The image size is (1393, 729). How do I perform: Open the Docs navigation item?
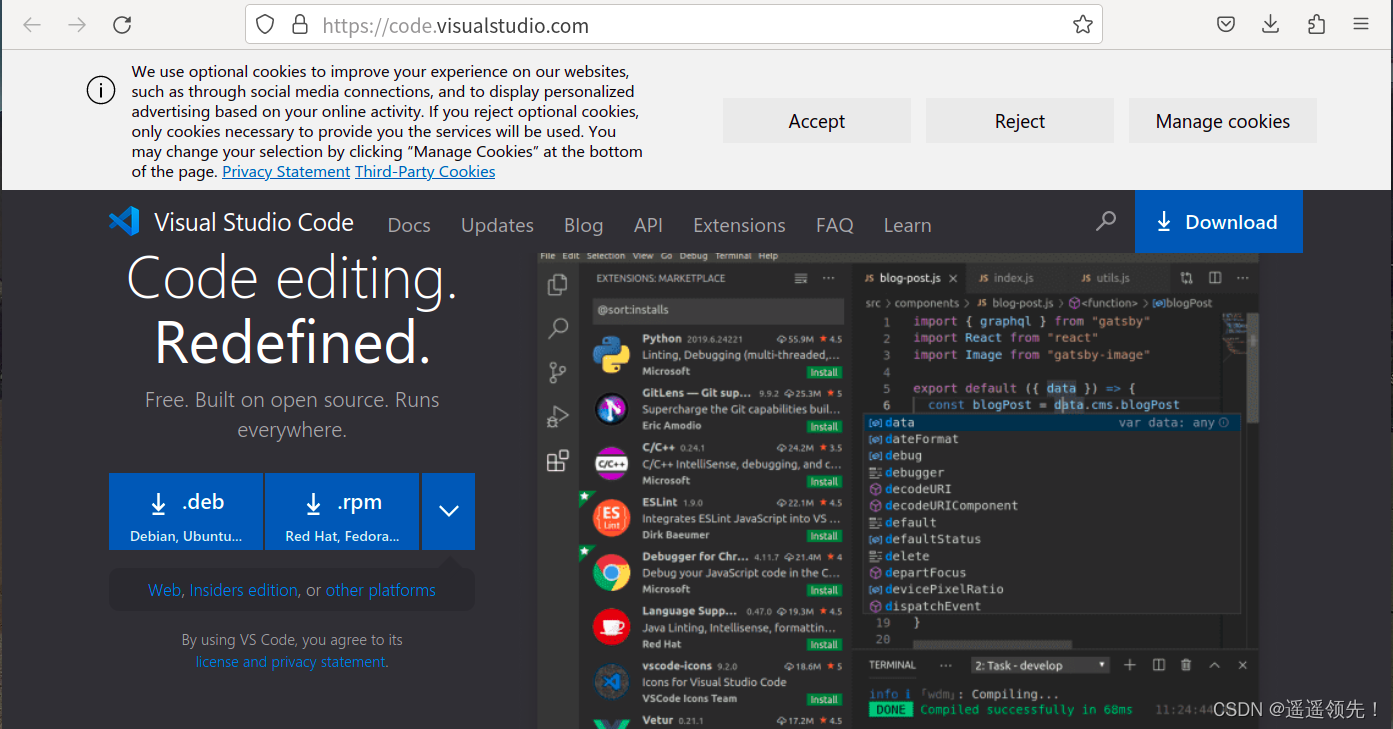click(409, 225)
